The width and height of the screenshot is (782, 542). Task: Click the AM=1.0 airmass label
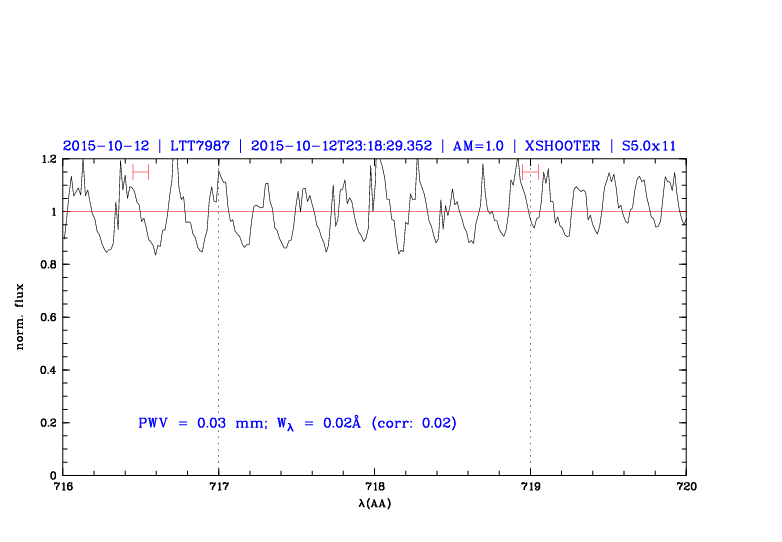(478, 145)
